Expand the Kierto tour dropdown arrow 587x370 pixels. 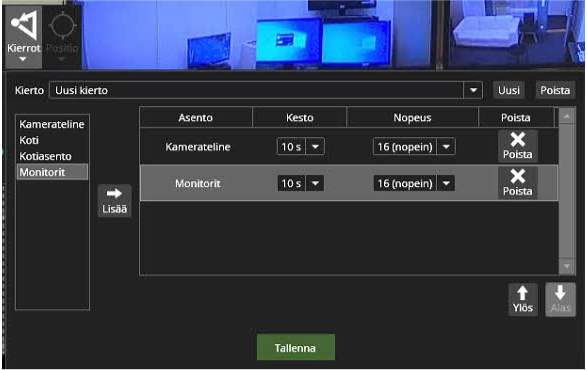[473, 90]
